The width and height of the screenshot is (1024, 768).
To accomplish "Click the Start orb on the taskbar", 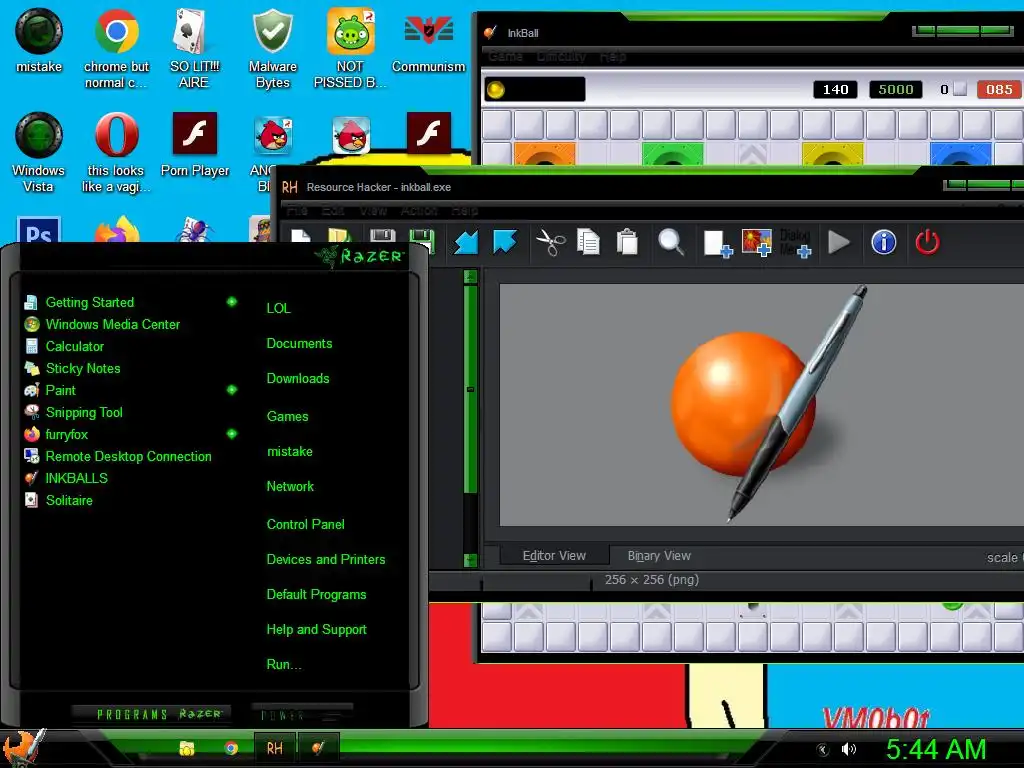I will (x=24, y=748).
